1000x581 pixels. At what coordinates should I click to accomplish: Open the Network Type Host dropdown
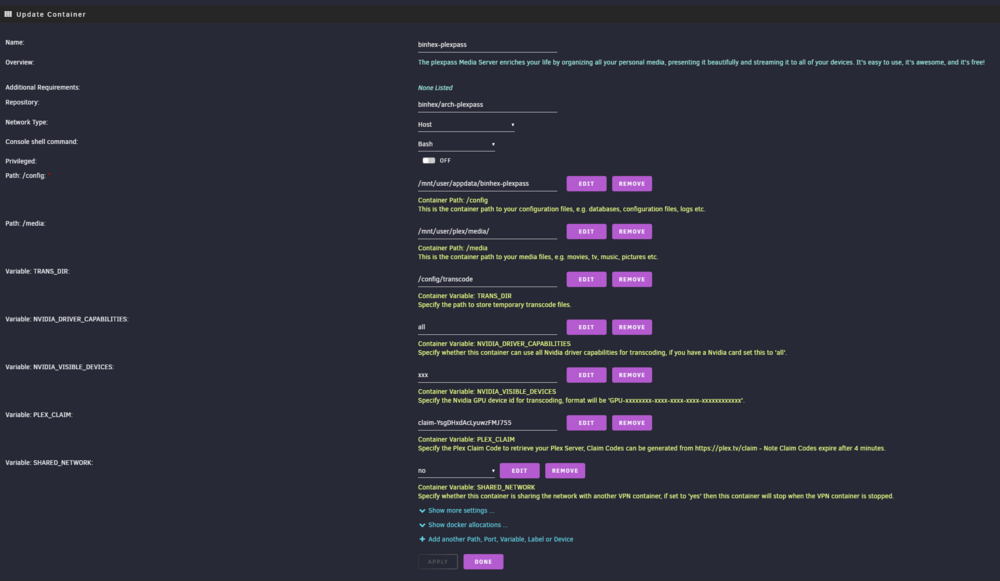[466, 124]
